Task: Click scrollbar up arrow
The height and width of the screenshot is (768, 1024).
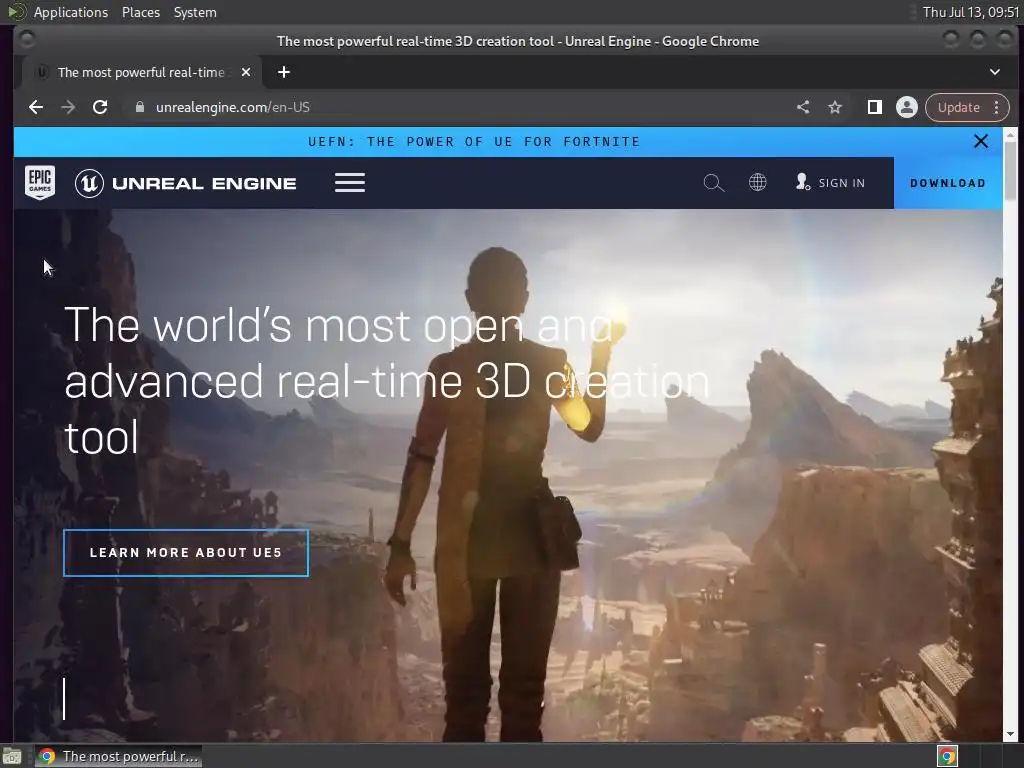Action: pyautogui.click(x=1010, y=135)
